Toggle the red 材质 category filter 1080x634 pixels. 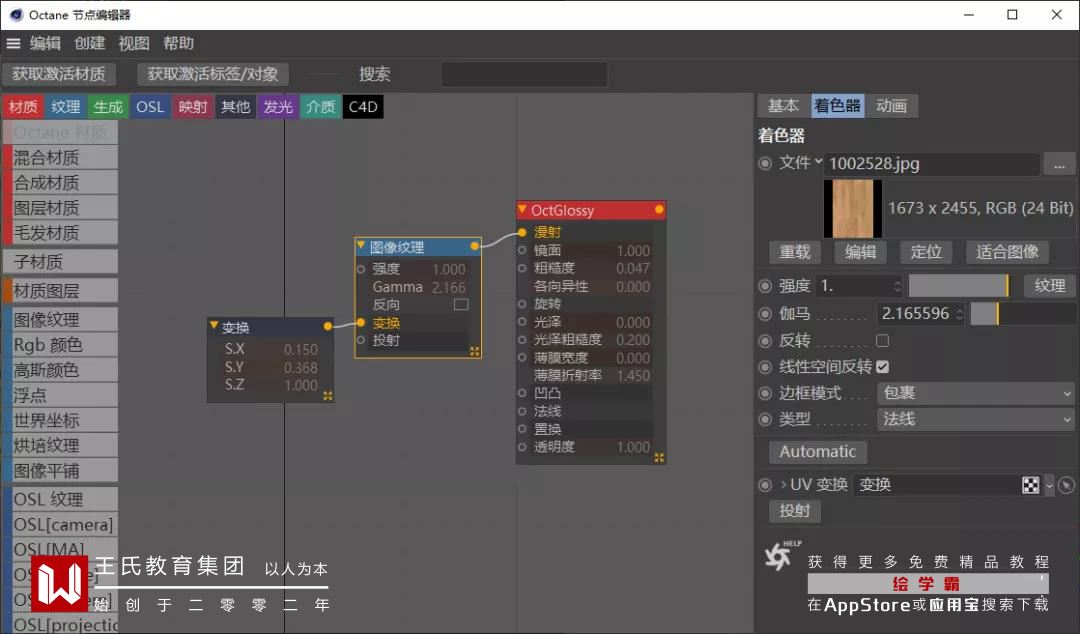23,107
